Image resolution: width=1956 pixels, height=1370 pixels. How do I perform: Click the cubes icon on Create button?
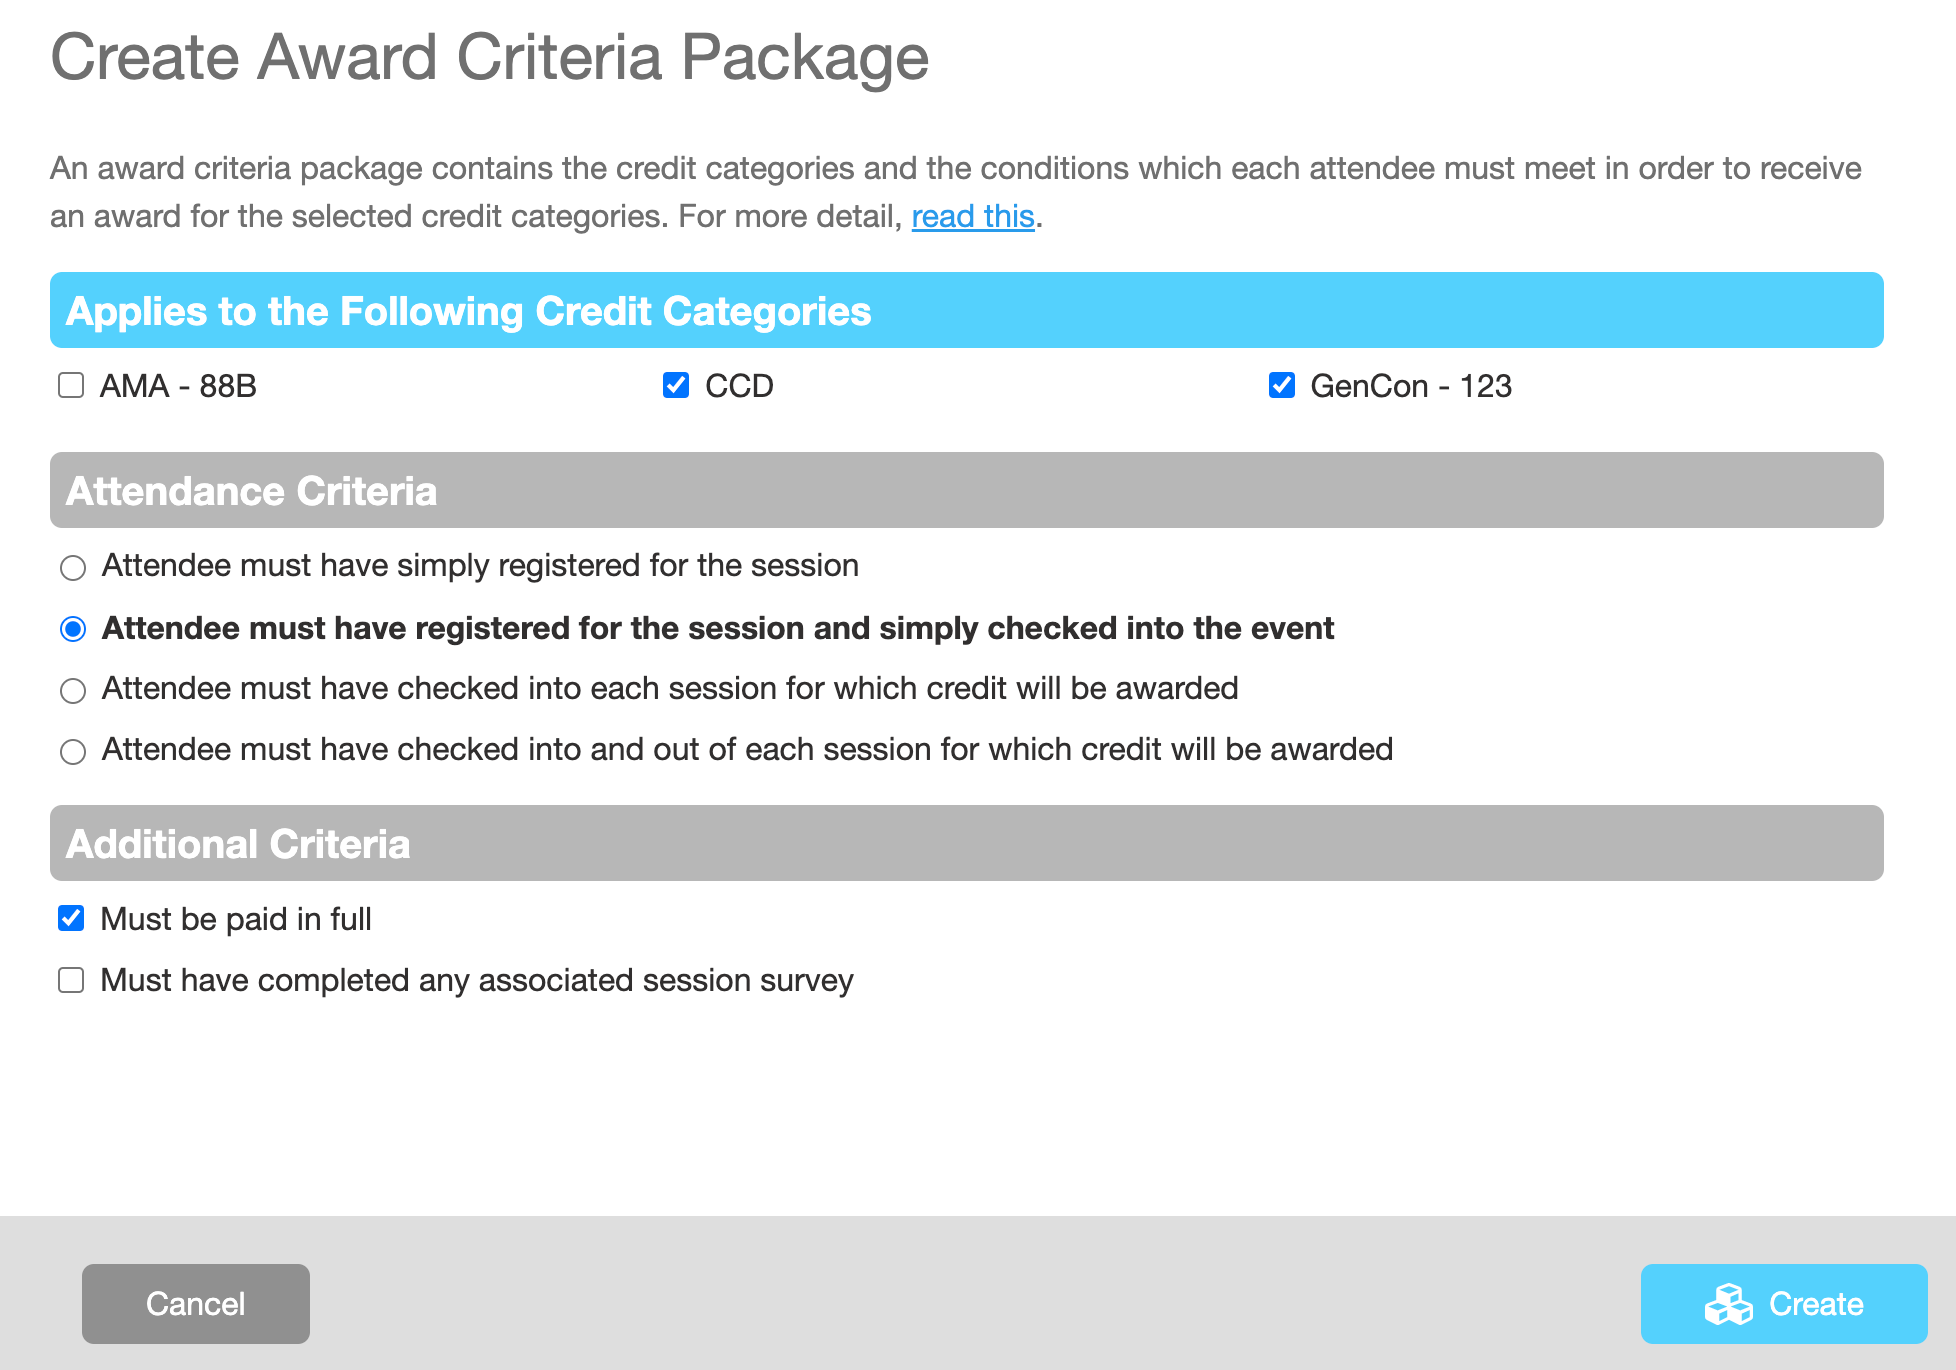[x=1728, y=1304]
